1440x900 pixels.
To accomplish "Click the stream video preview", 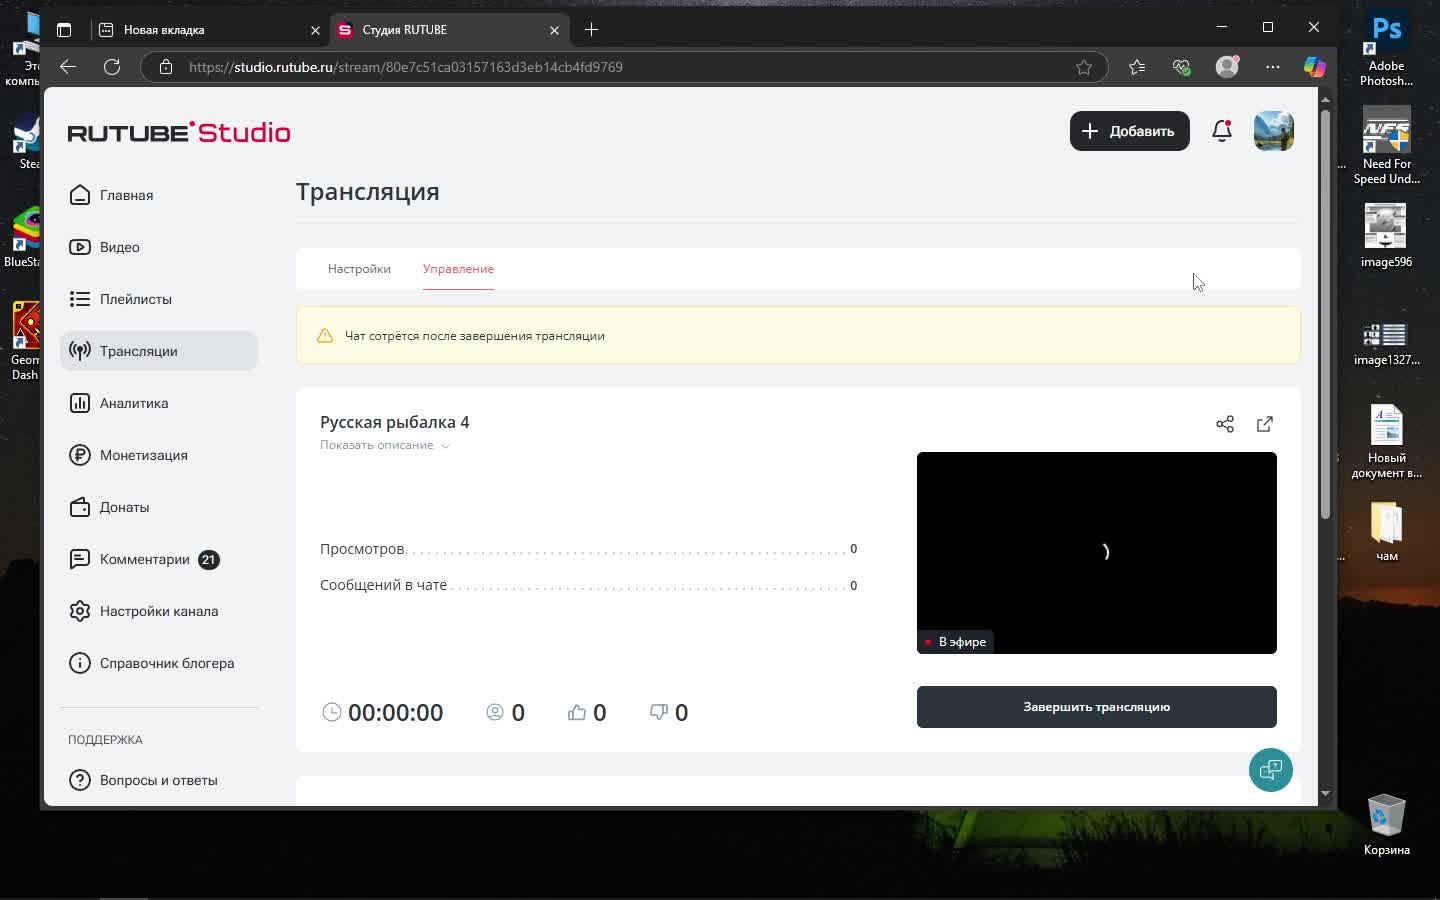I will (1097, 553).
